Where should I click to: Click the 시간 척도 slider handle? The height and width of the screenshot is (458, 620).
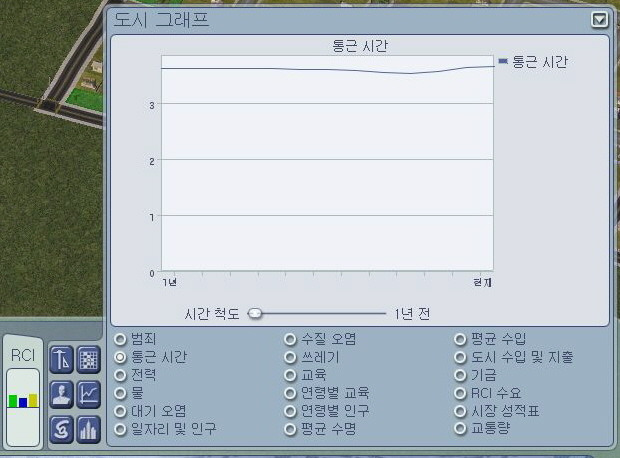[x=255, y=314]
